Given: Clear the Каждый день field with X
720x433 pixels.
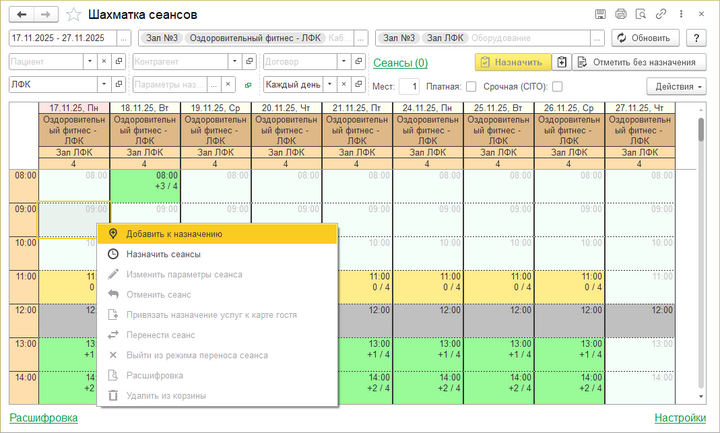Looking at the screenshot, I should coord(344,84).
